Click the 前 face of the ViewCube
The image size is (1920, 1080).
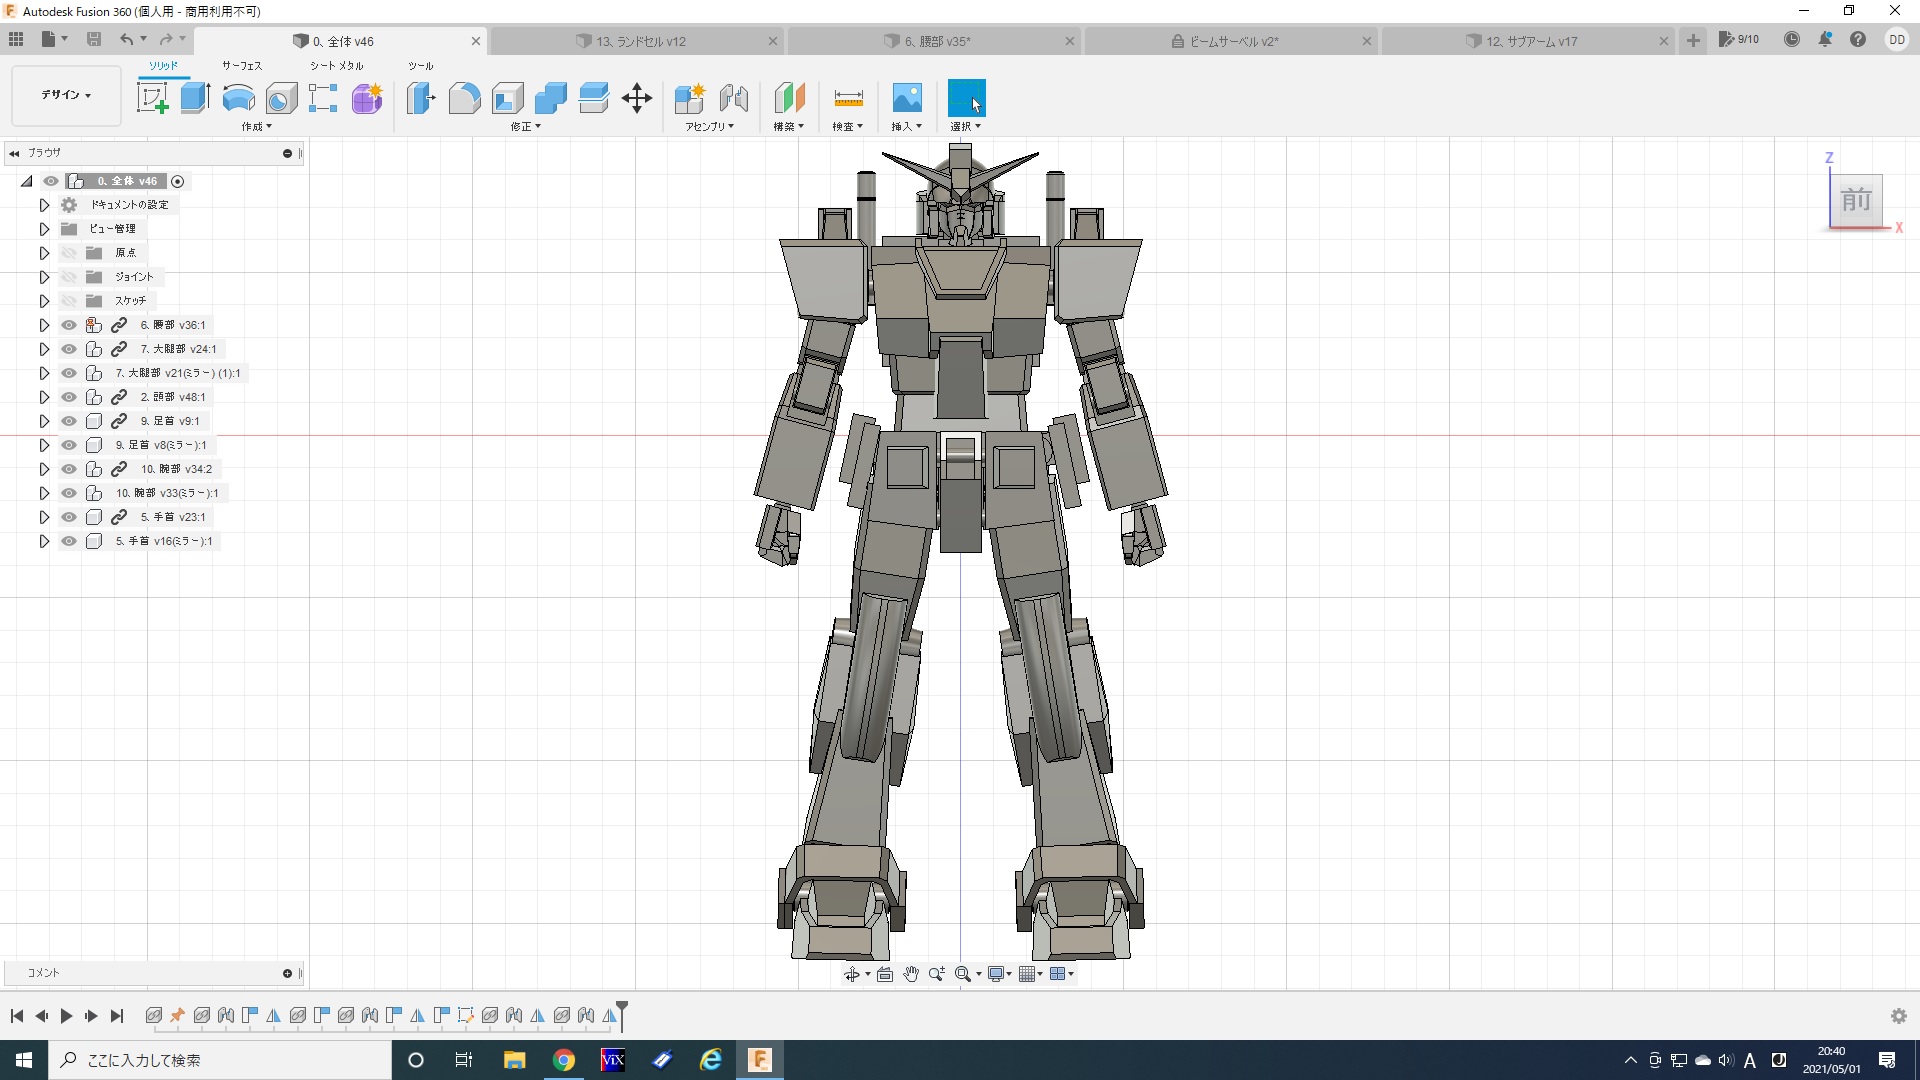[1856, 200]
